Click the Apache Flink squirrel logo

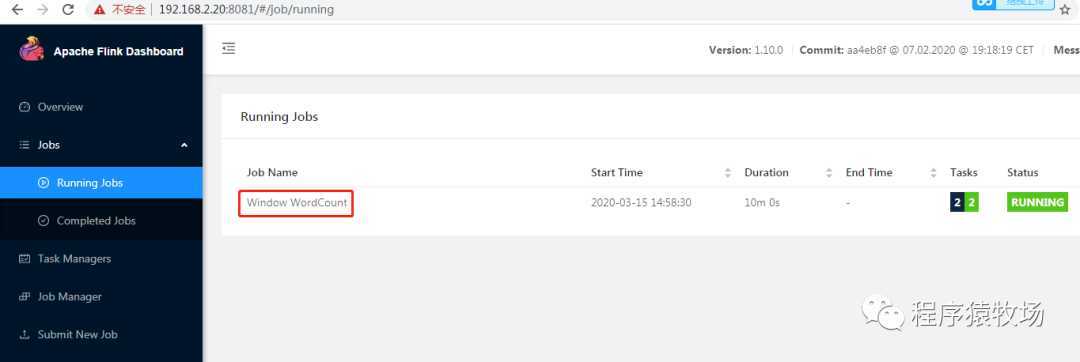click(32, 49)
